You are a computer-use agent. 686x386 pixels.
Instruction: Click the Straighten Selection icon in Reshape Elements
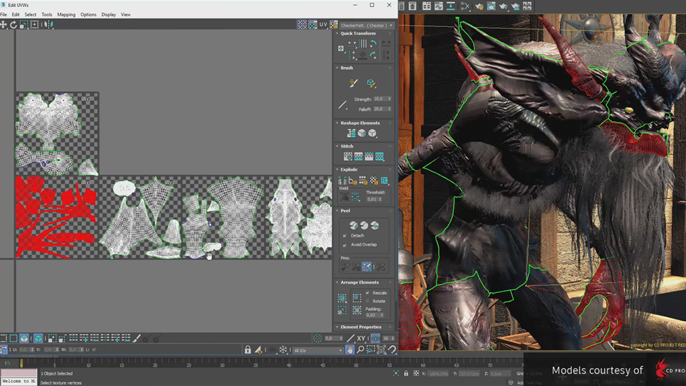351,133
